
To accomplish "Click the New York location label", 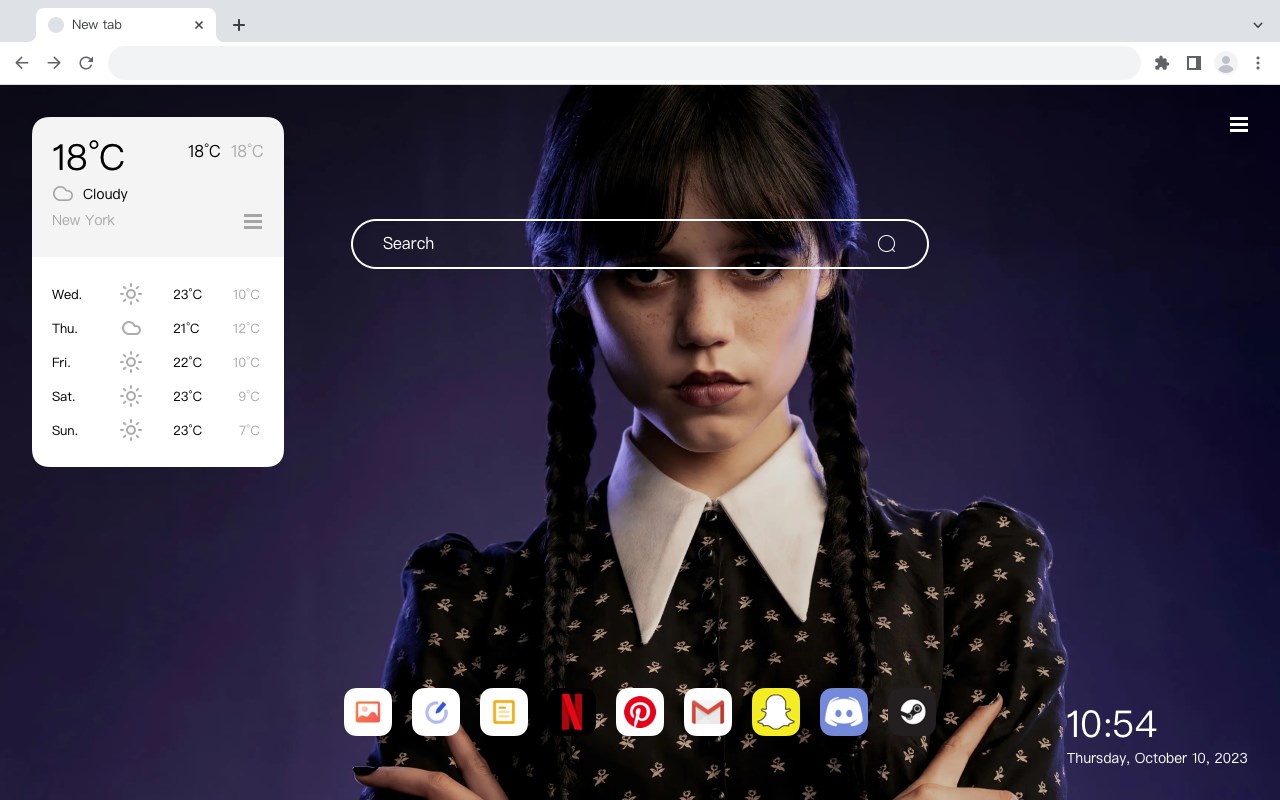I will [x=83, y=220].
